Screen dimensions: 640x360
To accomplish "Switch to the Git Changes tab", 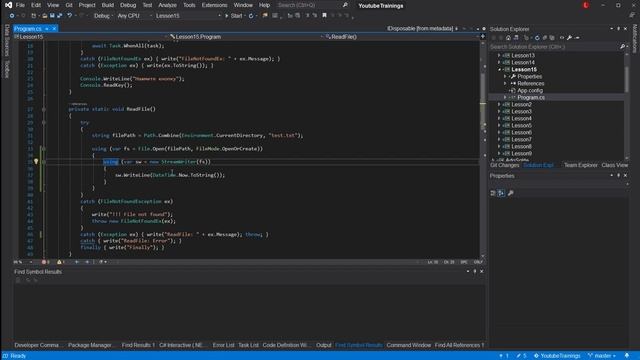I will coord(504,165).
